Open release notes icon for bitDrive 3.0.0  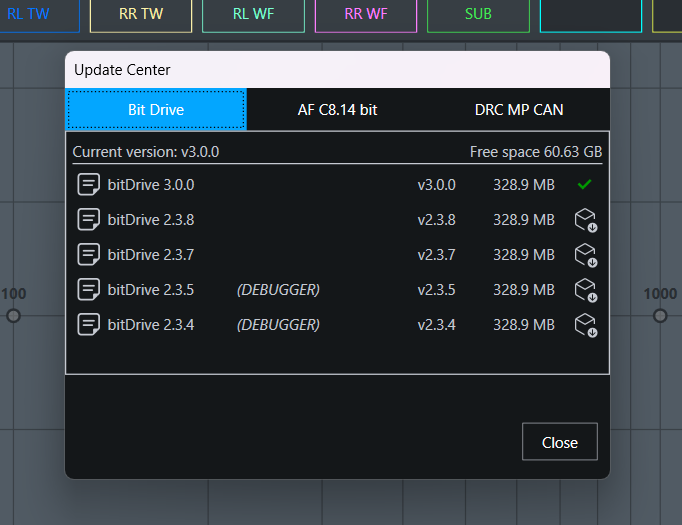(x=89, y=184)
